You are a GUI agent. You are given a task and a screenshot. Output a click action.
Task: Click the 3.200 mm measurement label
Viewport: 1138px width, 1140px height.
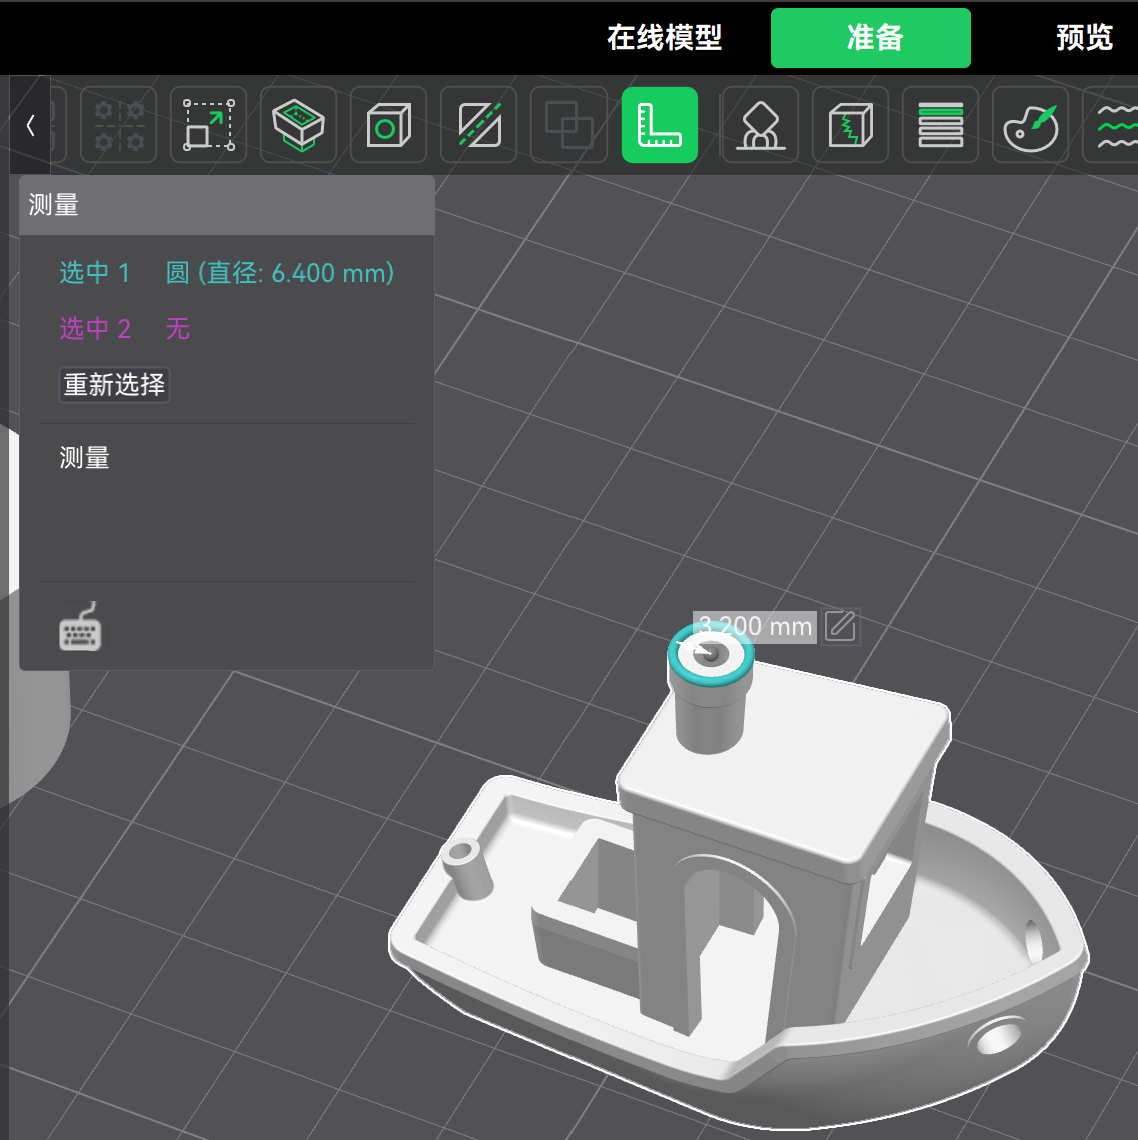click(x=756, y=626)
